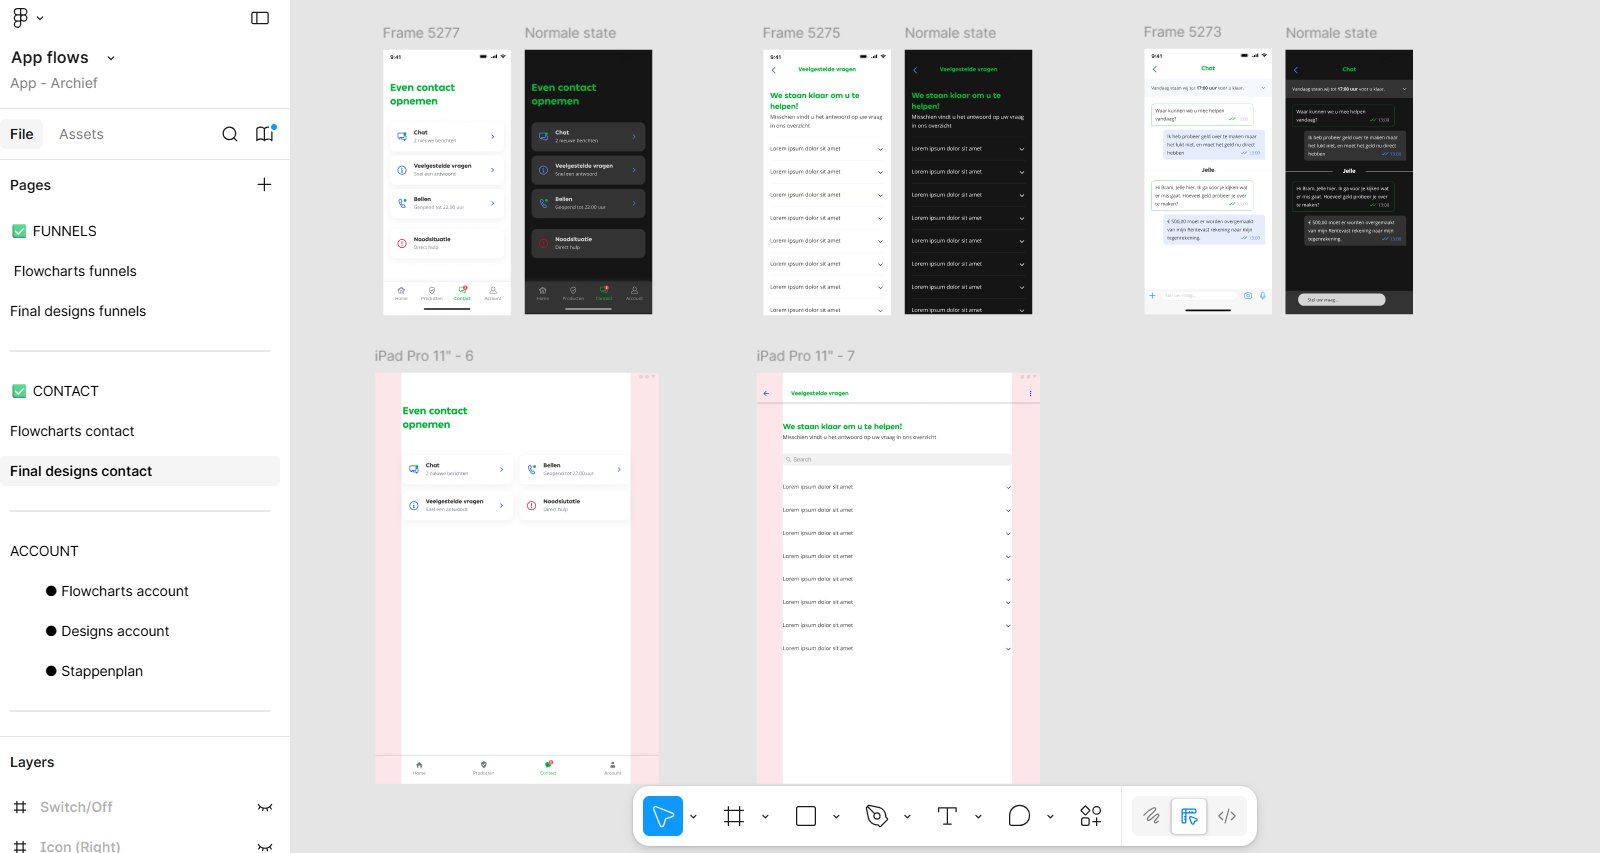Screen dimensions: 1600x853
Task: Open Move tool options dropdown
Action: [x=693, y=817]
